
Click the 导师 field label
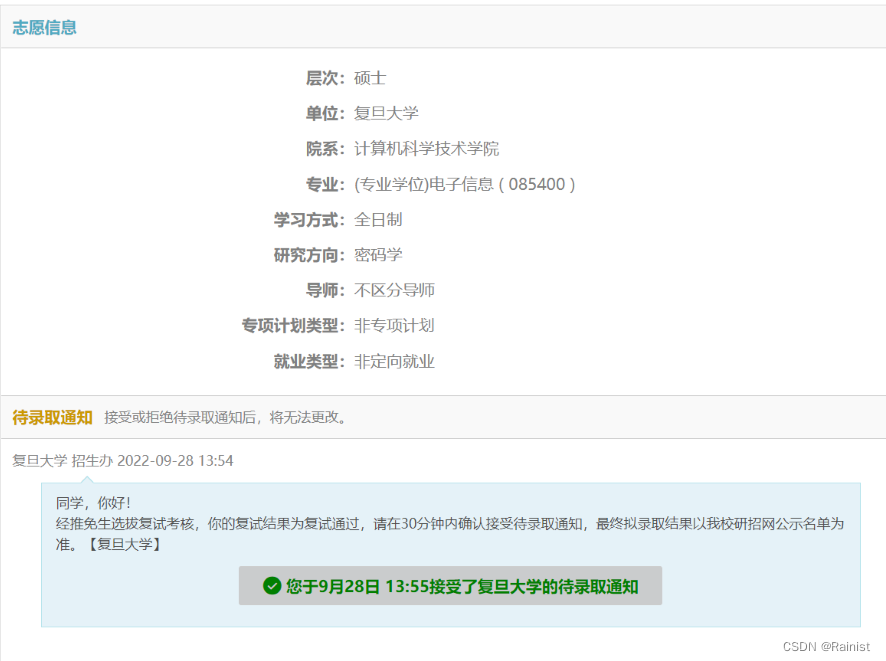pyautogui.click(x=325, y=290)
